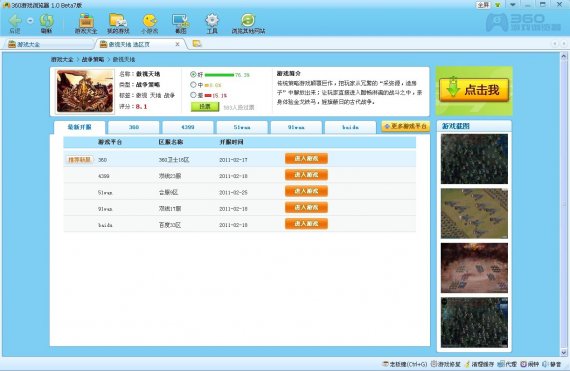Viewport: 570px width, 371px height.
Task: Enter game on the 4399 server row
Action: (x=306, y=175)
